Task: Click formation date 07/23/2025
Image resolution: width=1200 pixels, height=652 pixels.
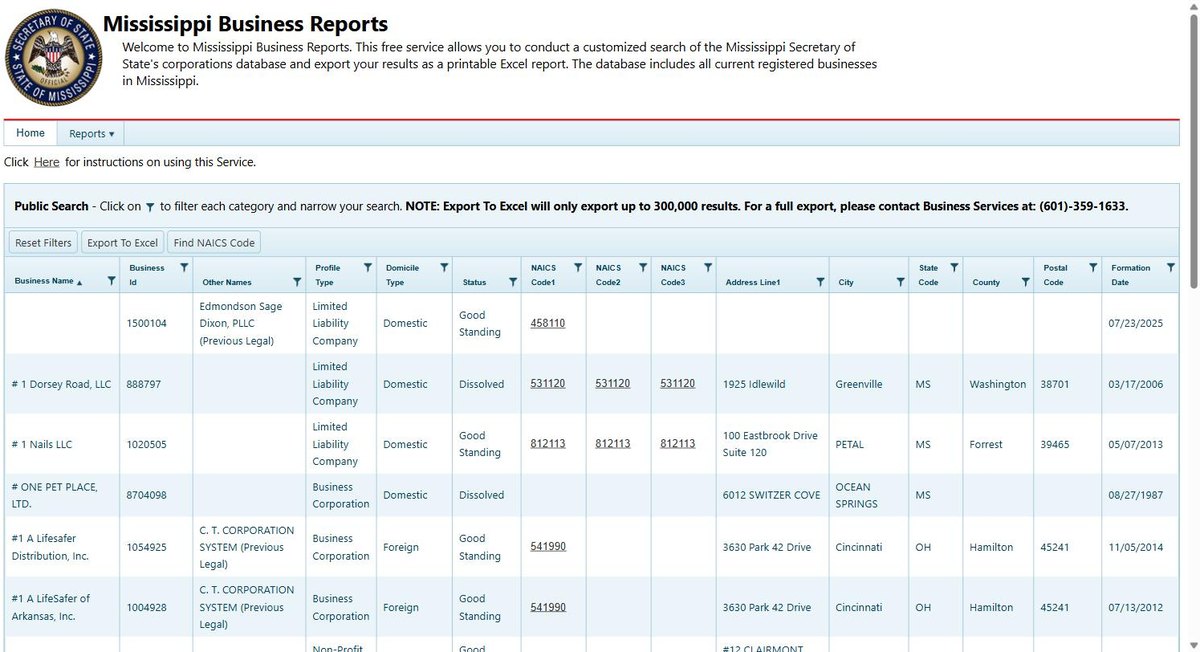Action: (x=1139, y=323)
